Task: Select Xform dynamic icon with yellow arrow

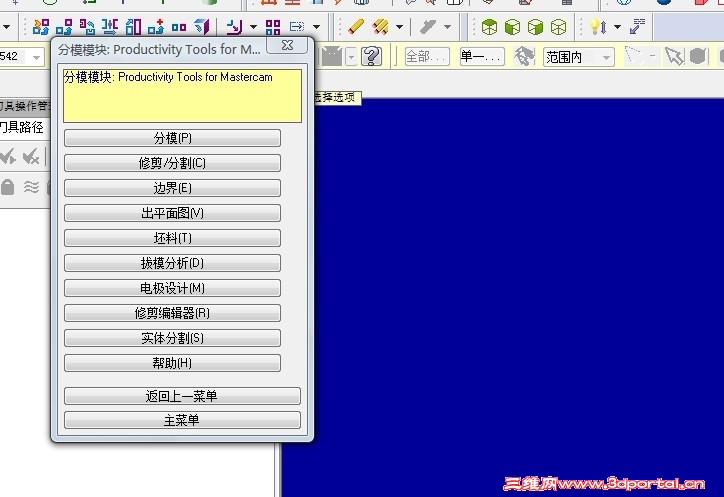Action: pyautogui.click(x=41, y=27)
